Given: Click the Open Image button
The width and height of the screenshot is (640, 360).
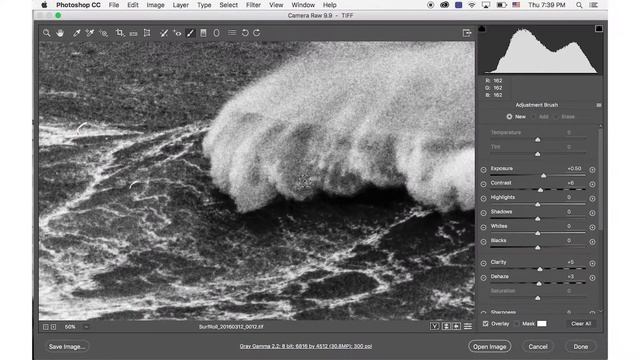Looking at the screenshot, I should [x=489, y=347].
